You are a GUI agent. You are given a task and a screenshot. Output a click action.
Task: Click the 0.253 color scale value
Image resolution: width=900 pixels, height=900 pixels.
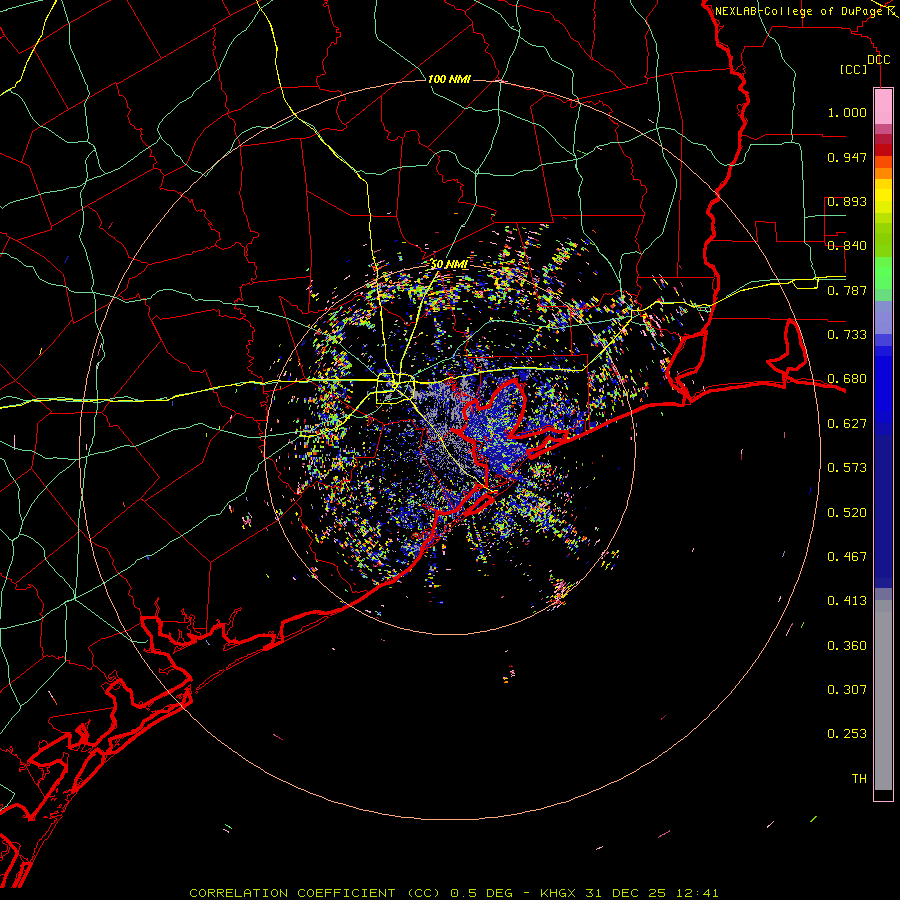[x=847, y=734]
